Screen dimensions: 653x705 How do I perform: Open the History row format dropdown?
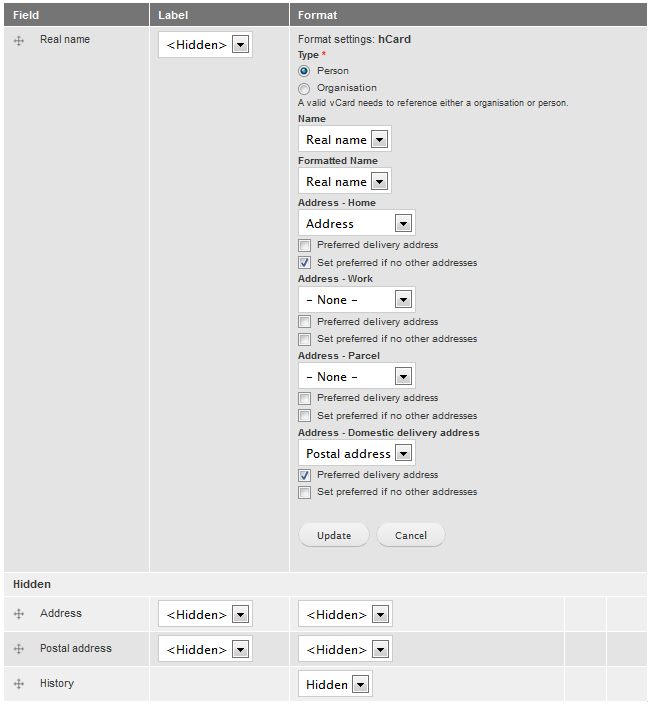click(335, 685)
